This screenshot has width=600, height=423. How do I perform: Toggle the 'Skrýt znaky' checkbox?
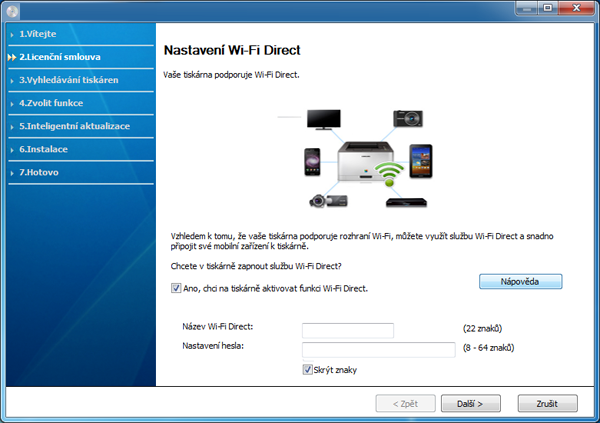tap(307, 370)
